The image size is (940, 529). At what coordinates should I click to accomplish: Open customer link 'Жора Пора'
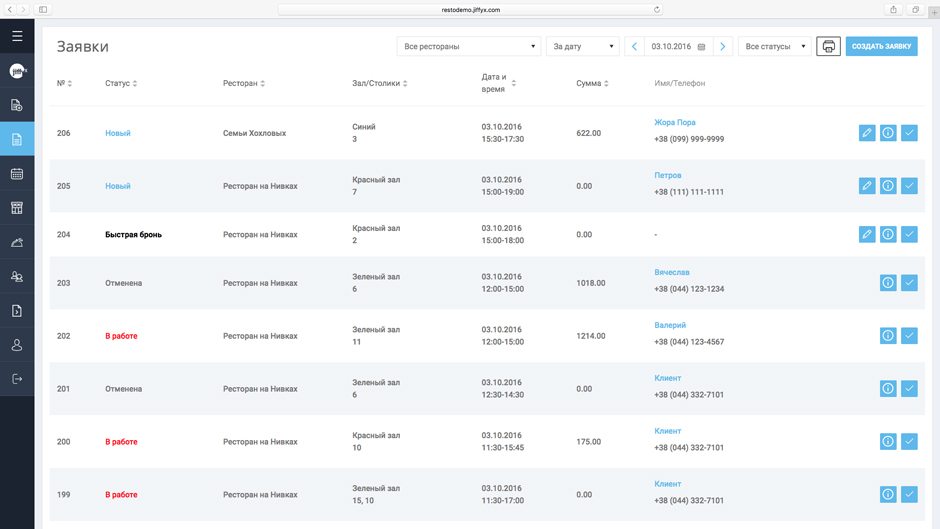click(x=675, y=123)
